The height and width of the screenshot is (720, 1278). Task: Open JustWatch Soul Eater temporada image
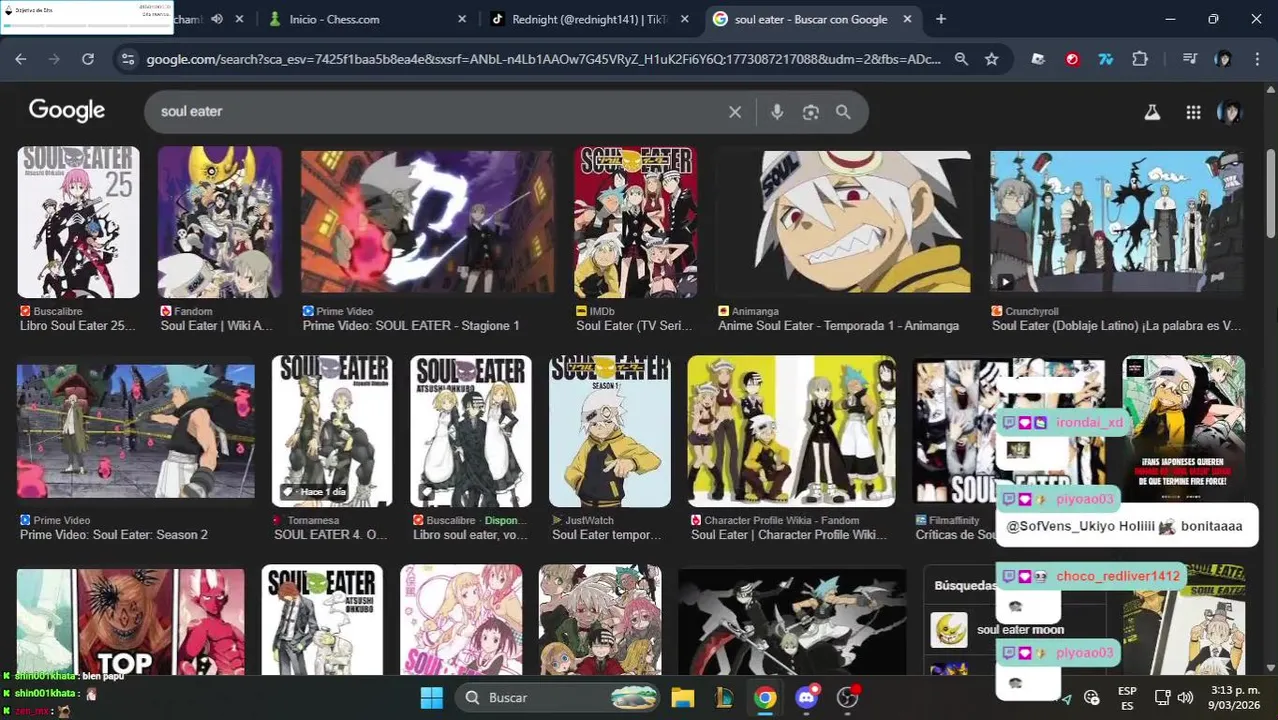click(x=610, y=431)
